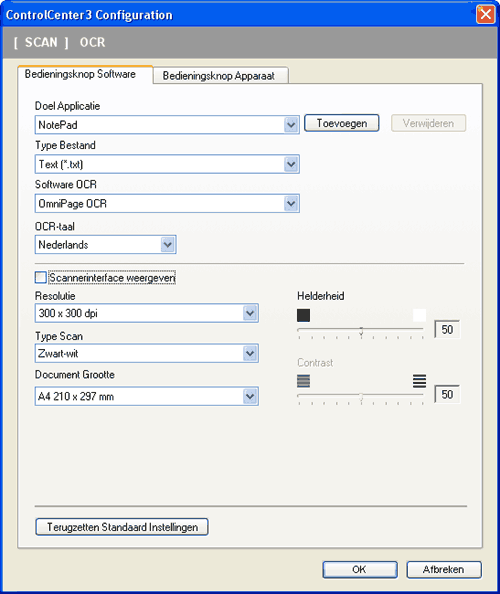The image size is (500, 594).
Task: Expand the OCR-taal Nederlands dropdown
Action: [105, 245]
